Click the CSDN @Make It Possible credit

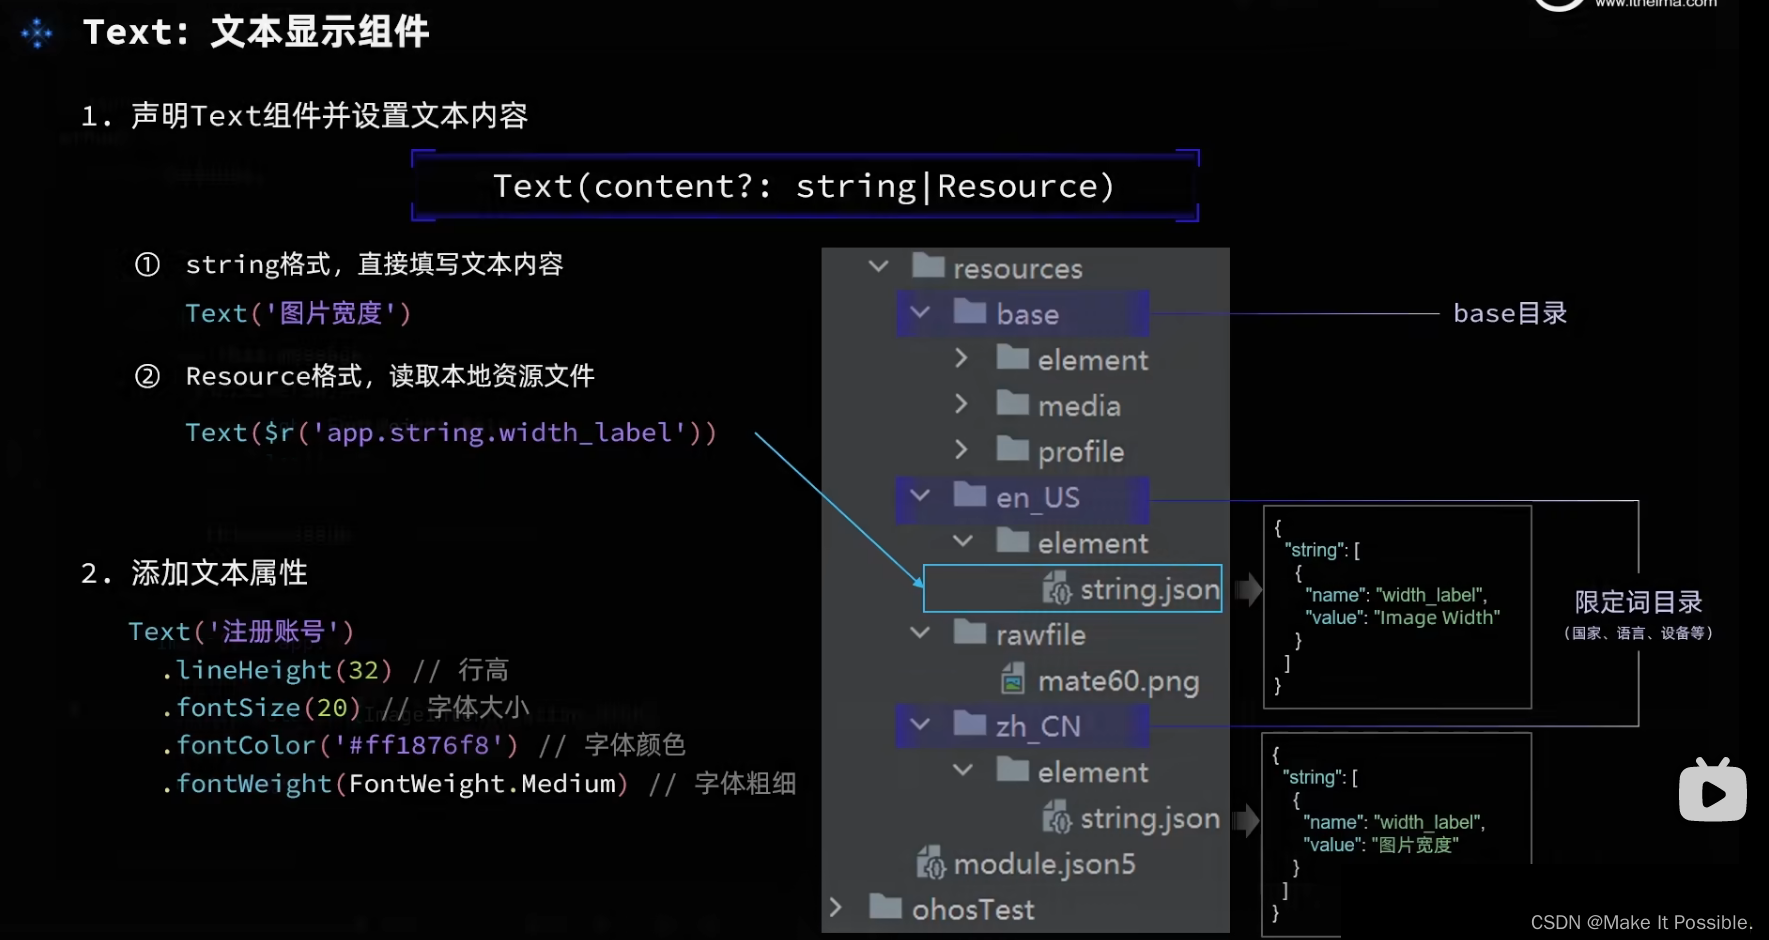1641,922
